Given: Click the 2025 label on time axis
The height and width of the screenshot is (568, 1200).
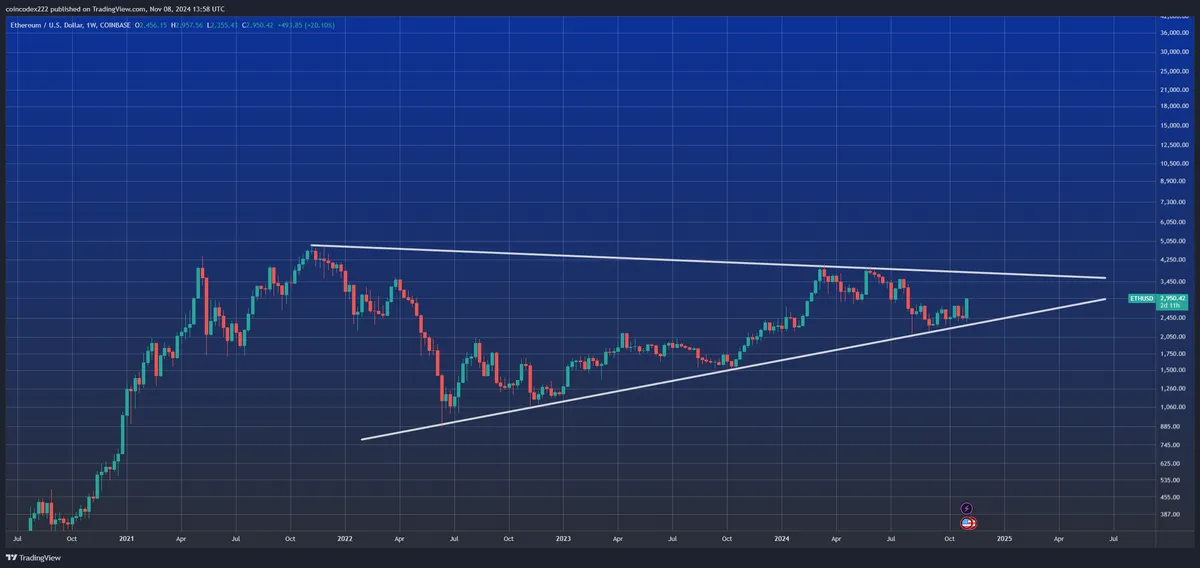Looking at the screenshot, I should tap(1004, 537).
